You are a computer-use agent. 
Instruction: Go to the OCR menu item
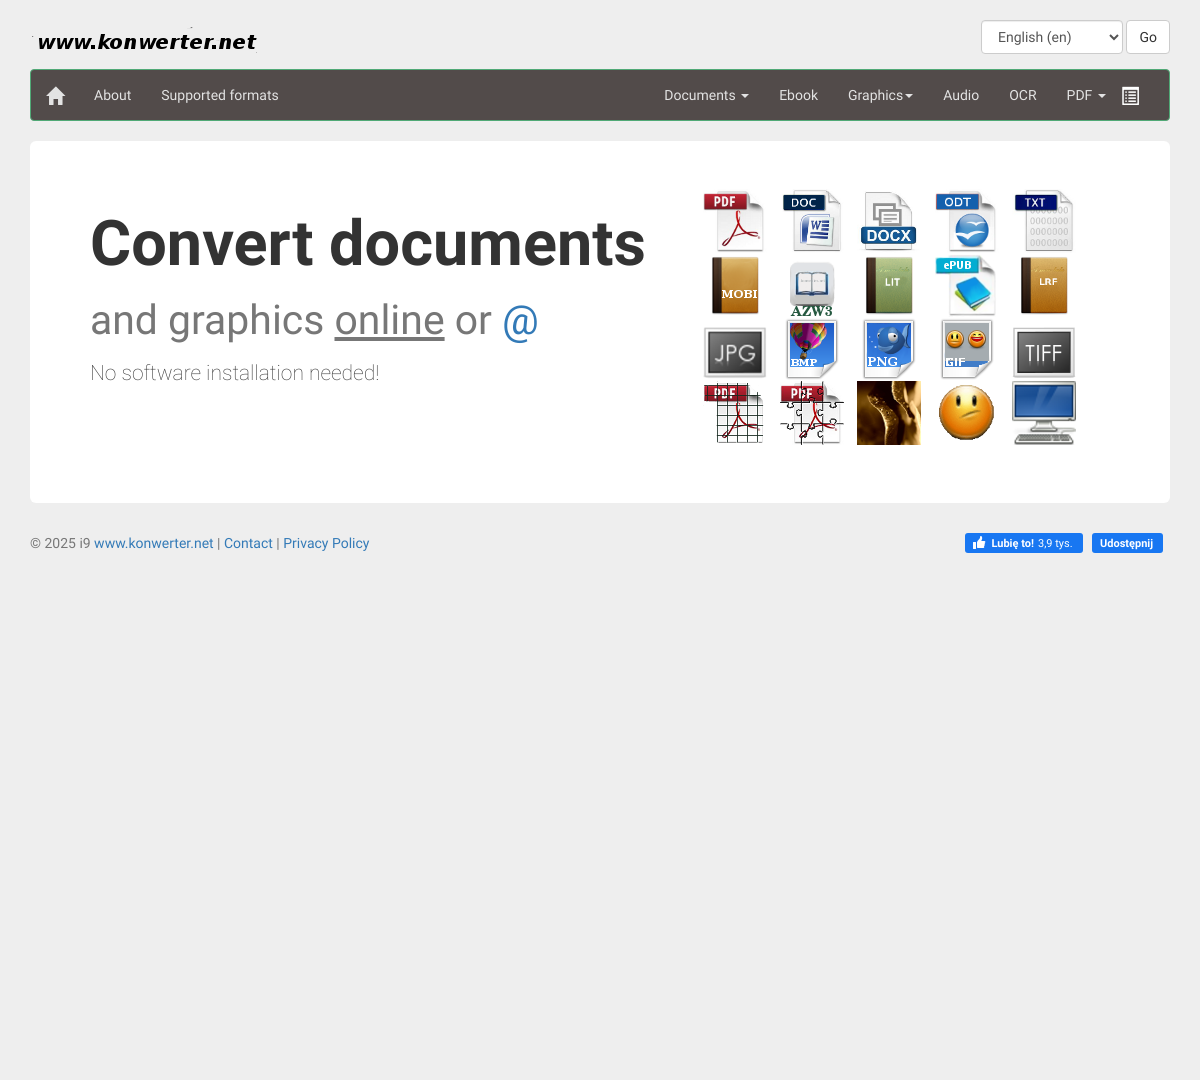(x=1022, y=96)
